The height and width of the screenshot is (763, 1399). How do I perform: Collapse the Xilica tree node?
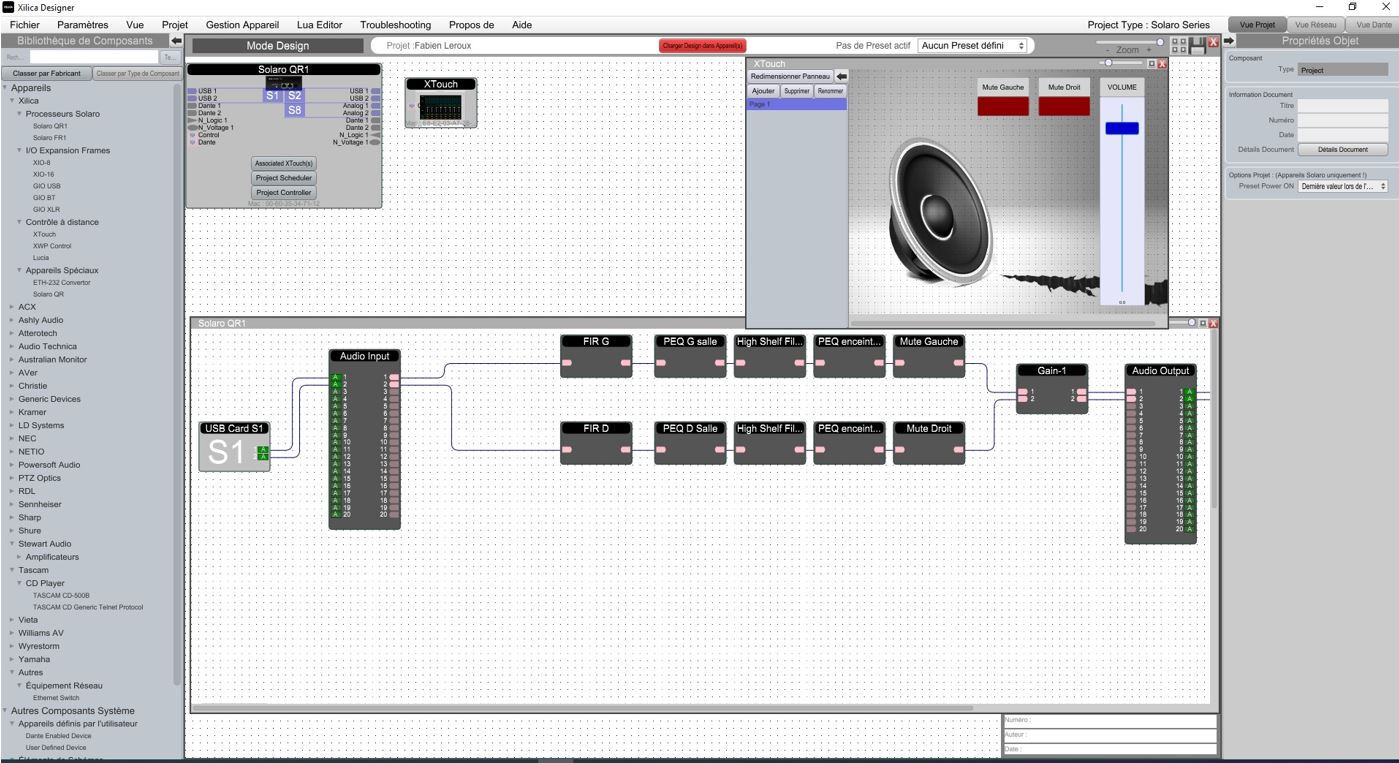[x=12, y=101]
